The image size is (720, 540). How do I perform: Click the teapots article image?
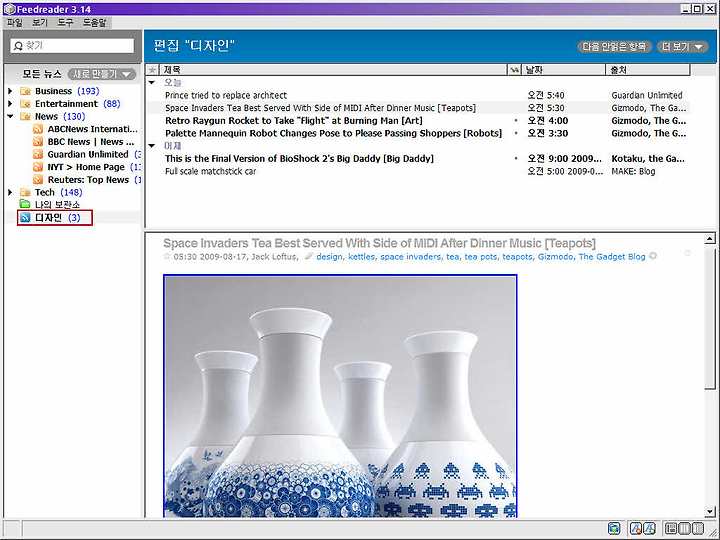pyautogui.click(x=340, y=396)
